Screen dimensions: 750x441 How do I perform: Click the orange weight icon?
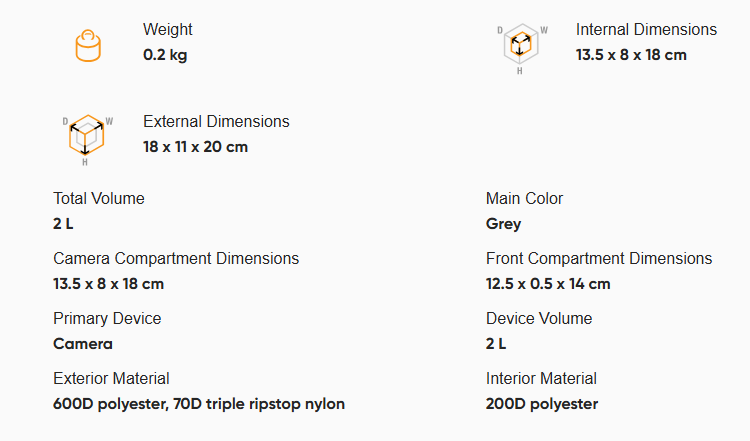(x=88, y=46)
